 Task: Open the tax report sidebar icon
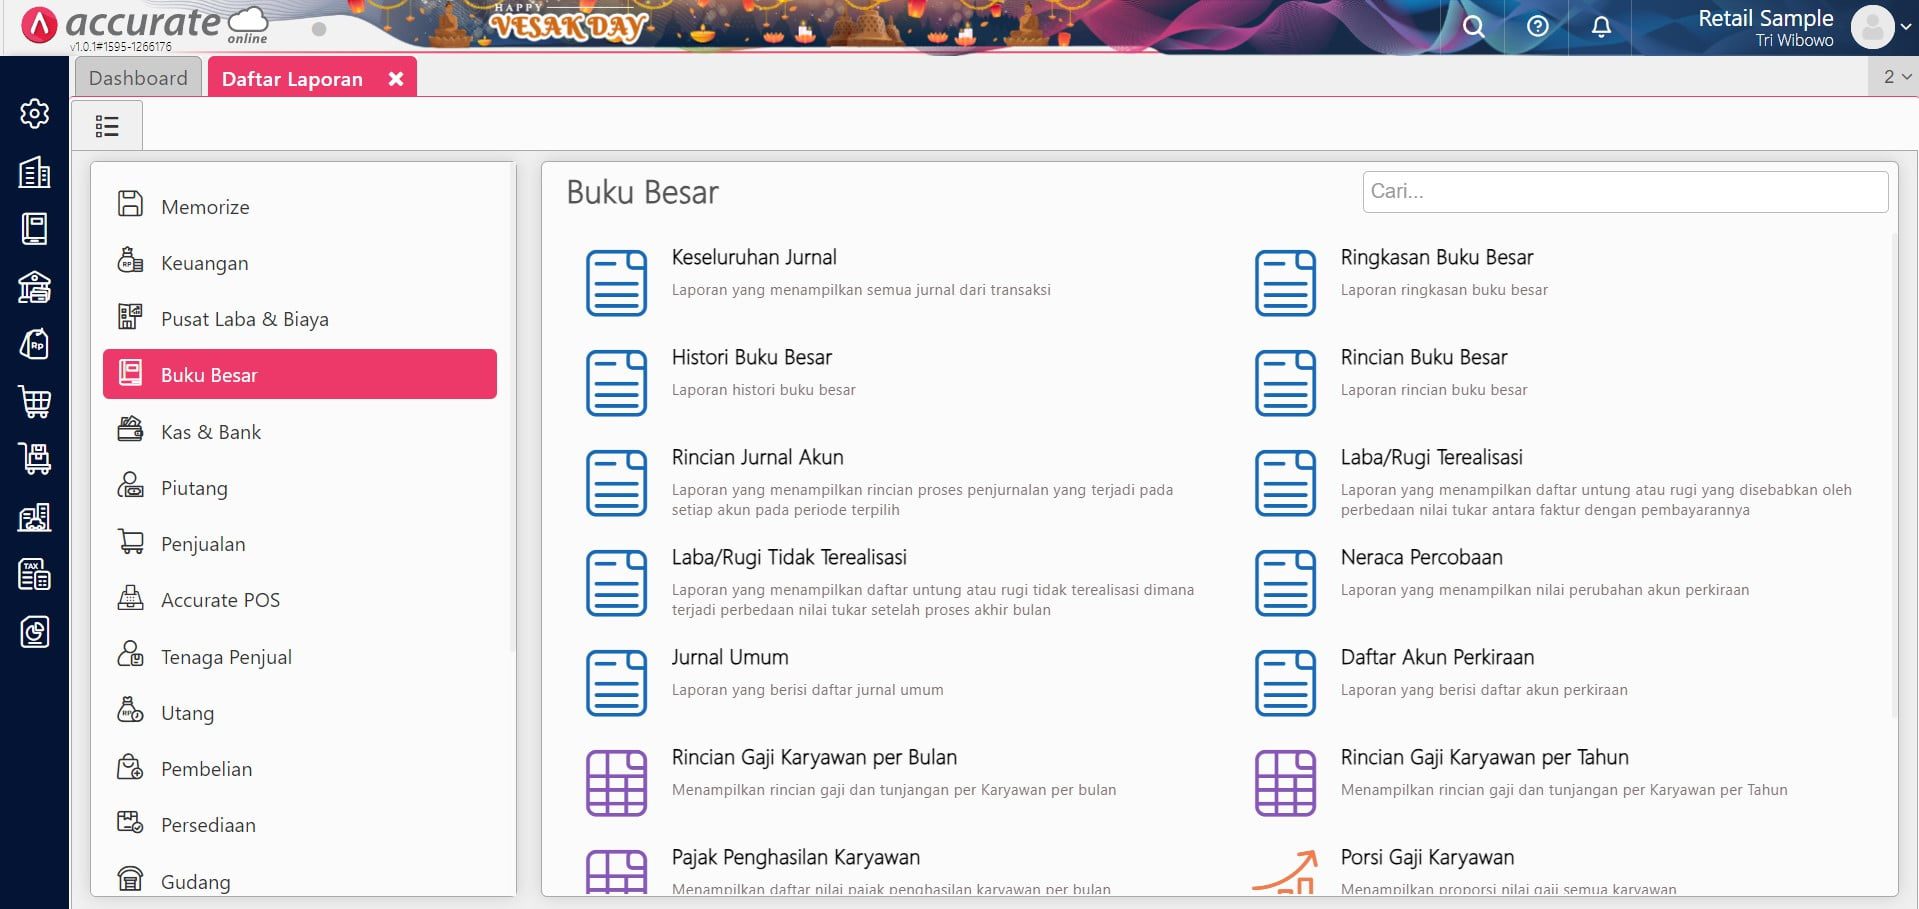point(35,575)
